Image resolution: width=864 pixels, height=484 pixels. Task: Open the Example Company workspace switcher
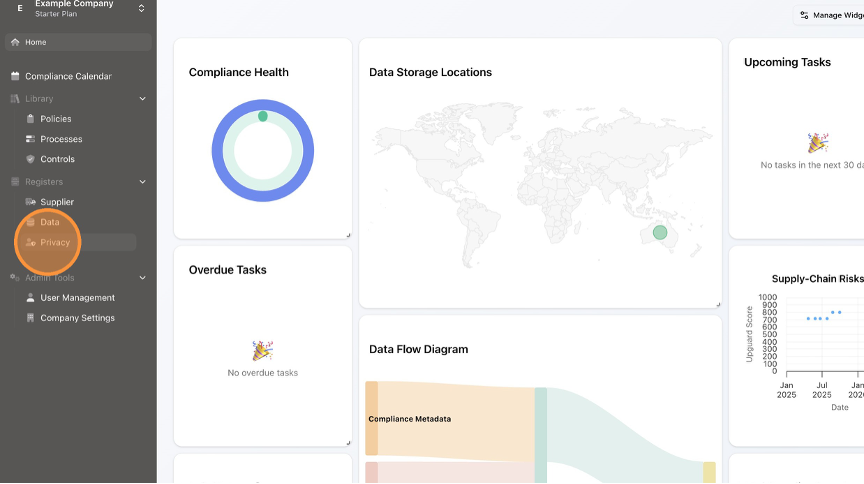(x=141, y=8)
